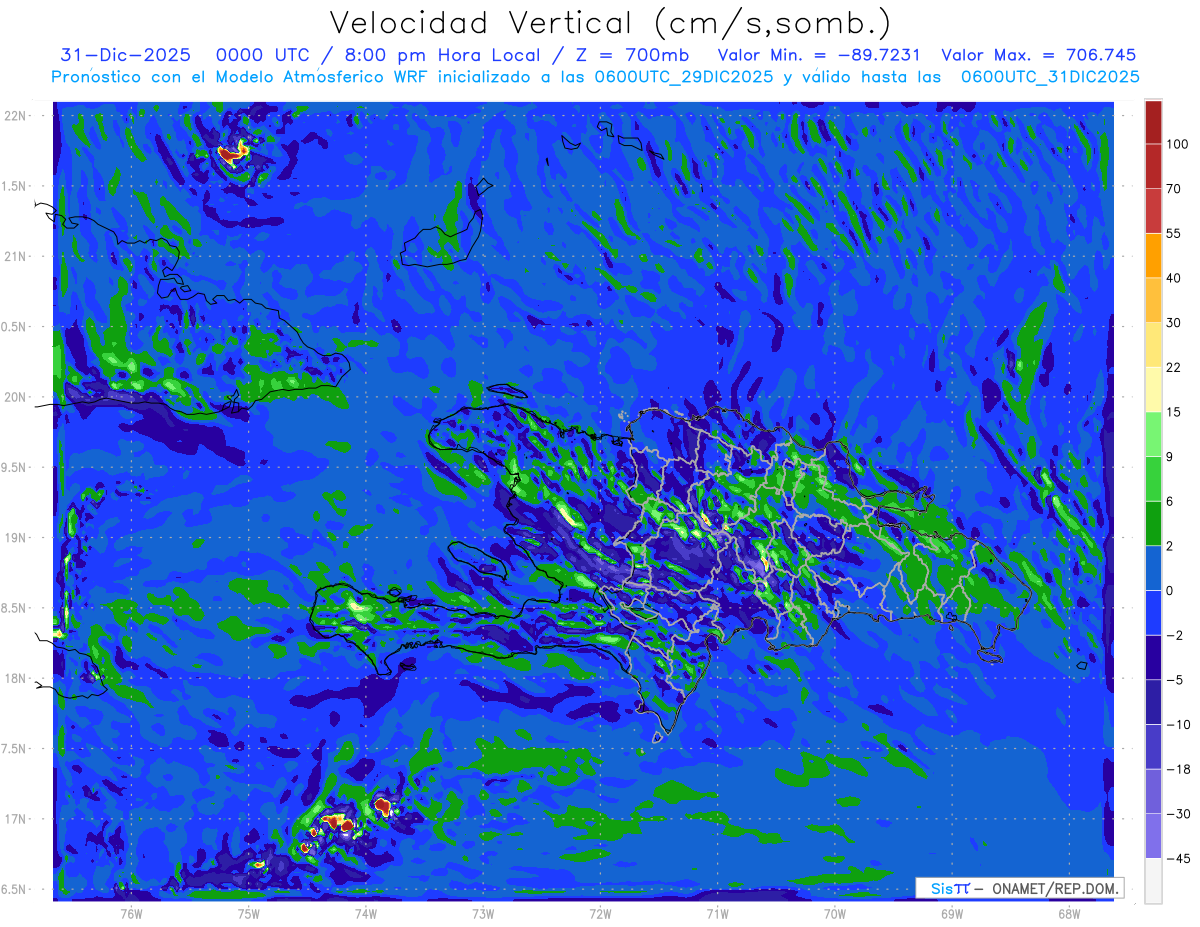Click the yellow swatch between 22 and 30
Image resolution: width=1200 pixels, height=927 pixels.
[1153, 344]
